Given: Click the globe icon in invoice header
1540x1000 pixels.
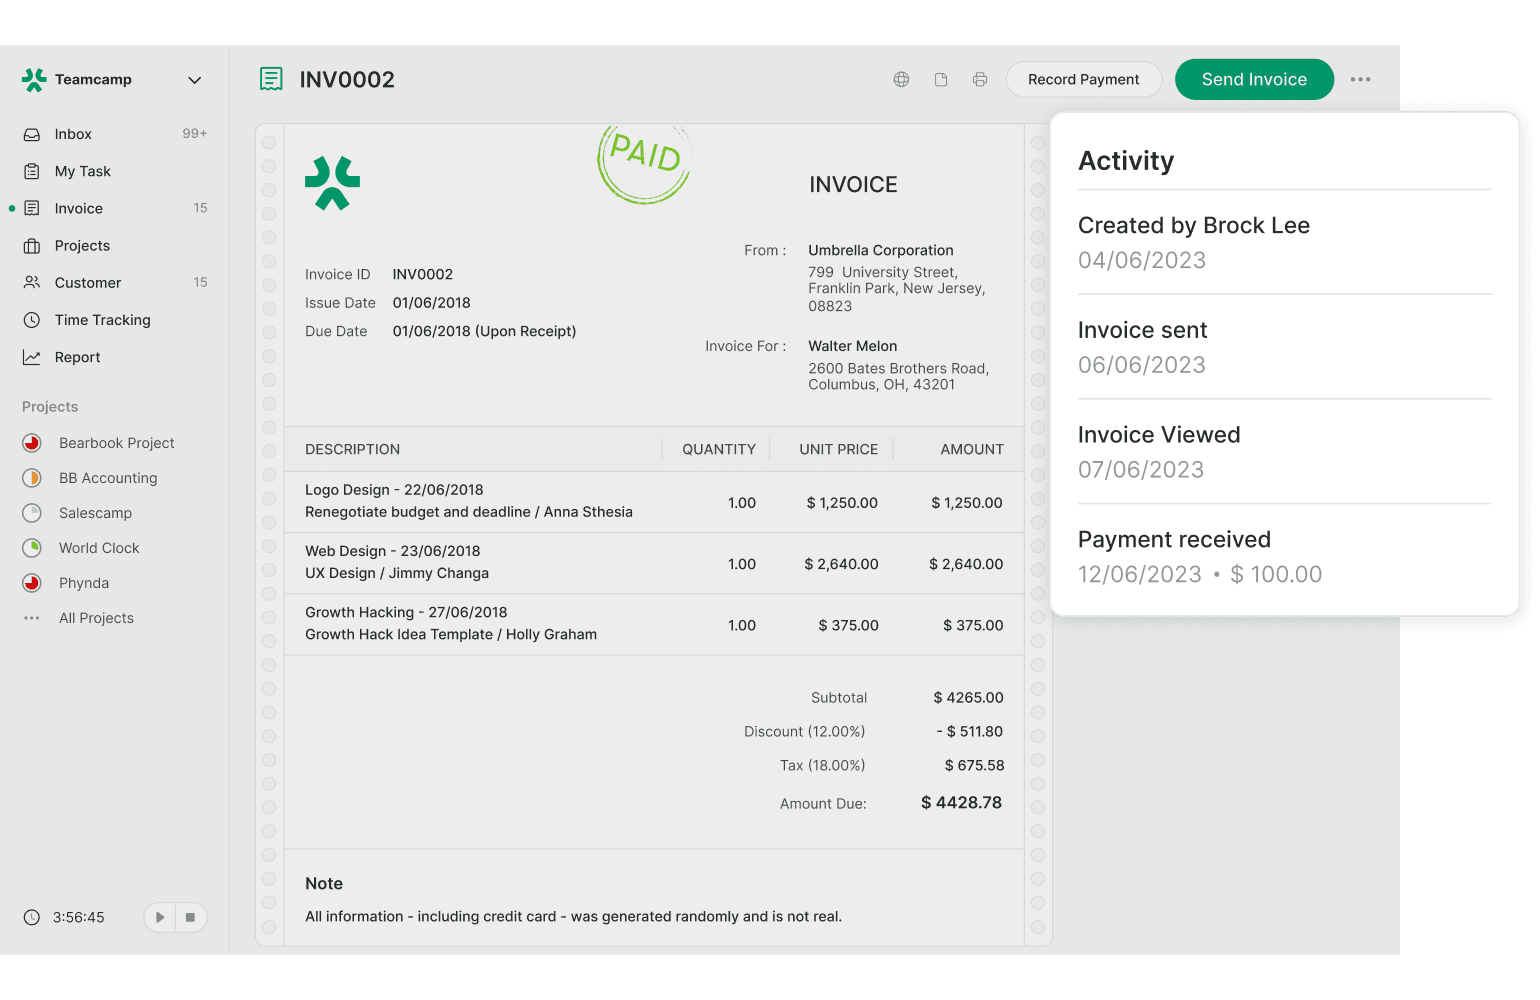Looking at the screenshot, I should tap(901, 80).
